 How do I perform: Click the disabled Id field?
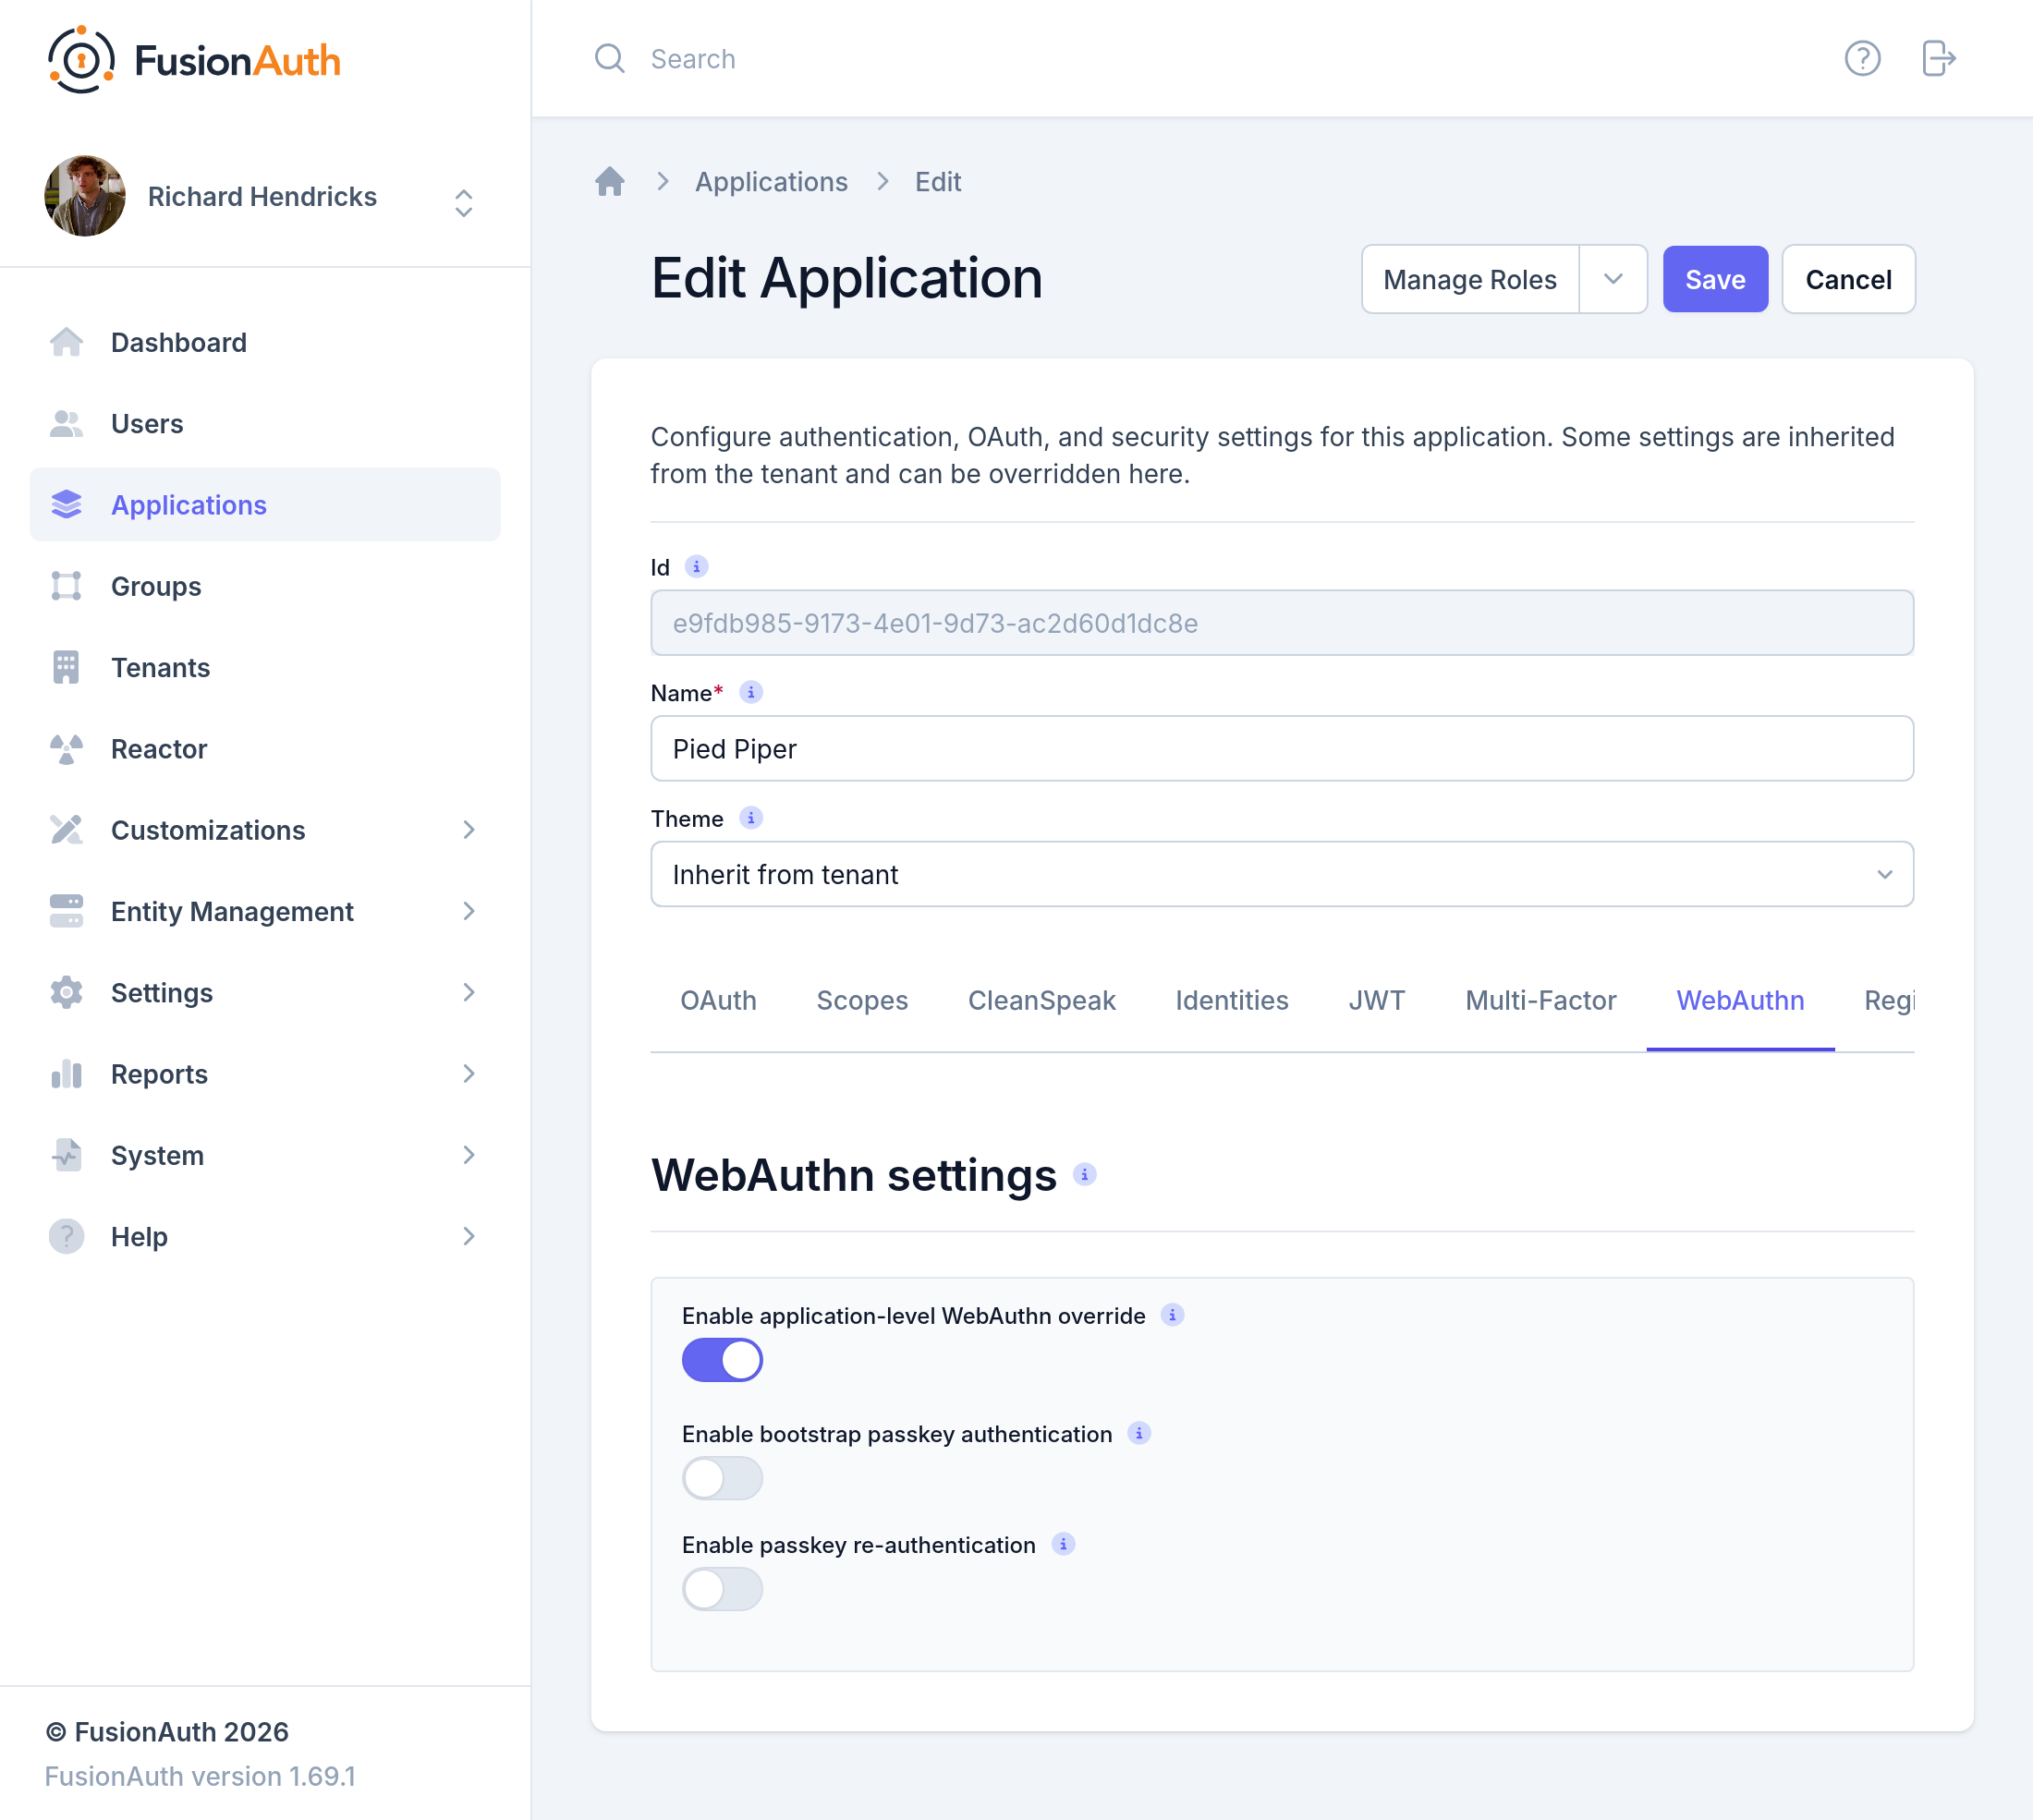tap(1281, 622)
